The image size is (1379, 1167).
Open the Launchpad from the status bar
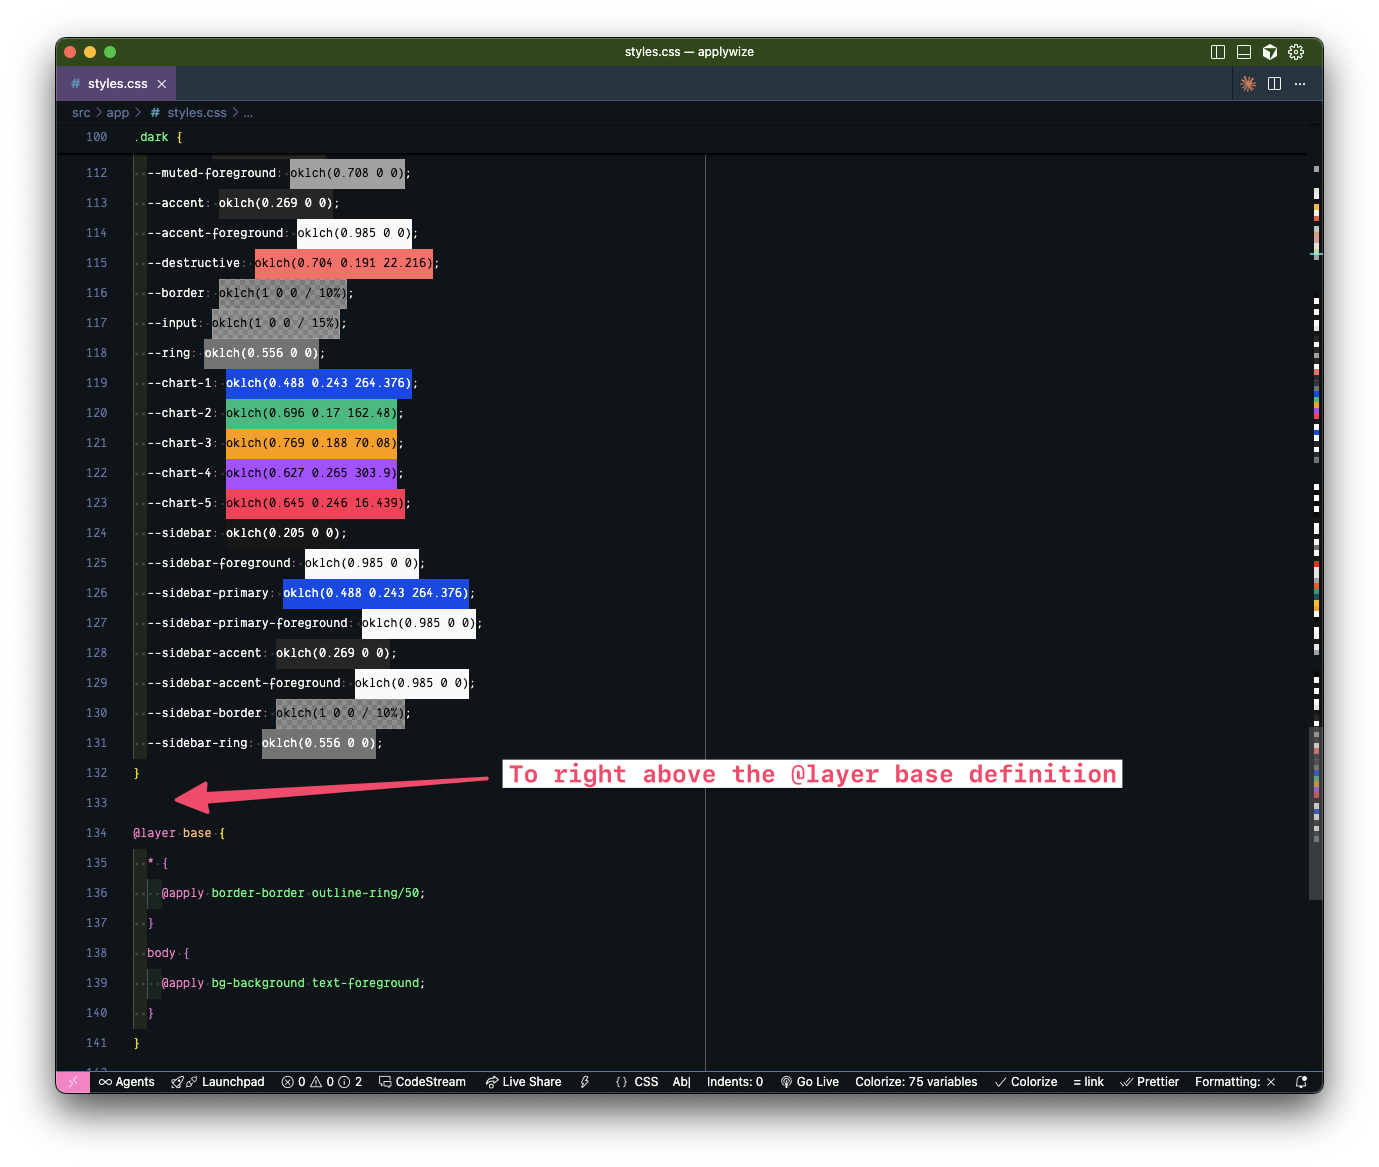217,1081
